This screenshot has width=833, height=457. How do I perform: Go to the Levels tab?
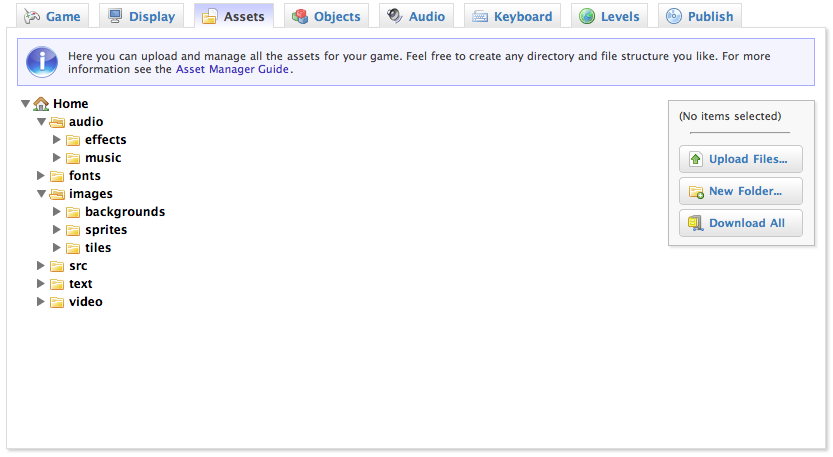coord(609,16)
